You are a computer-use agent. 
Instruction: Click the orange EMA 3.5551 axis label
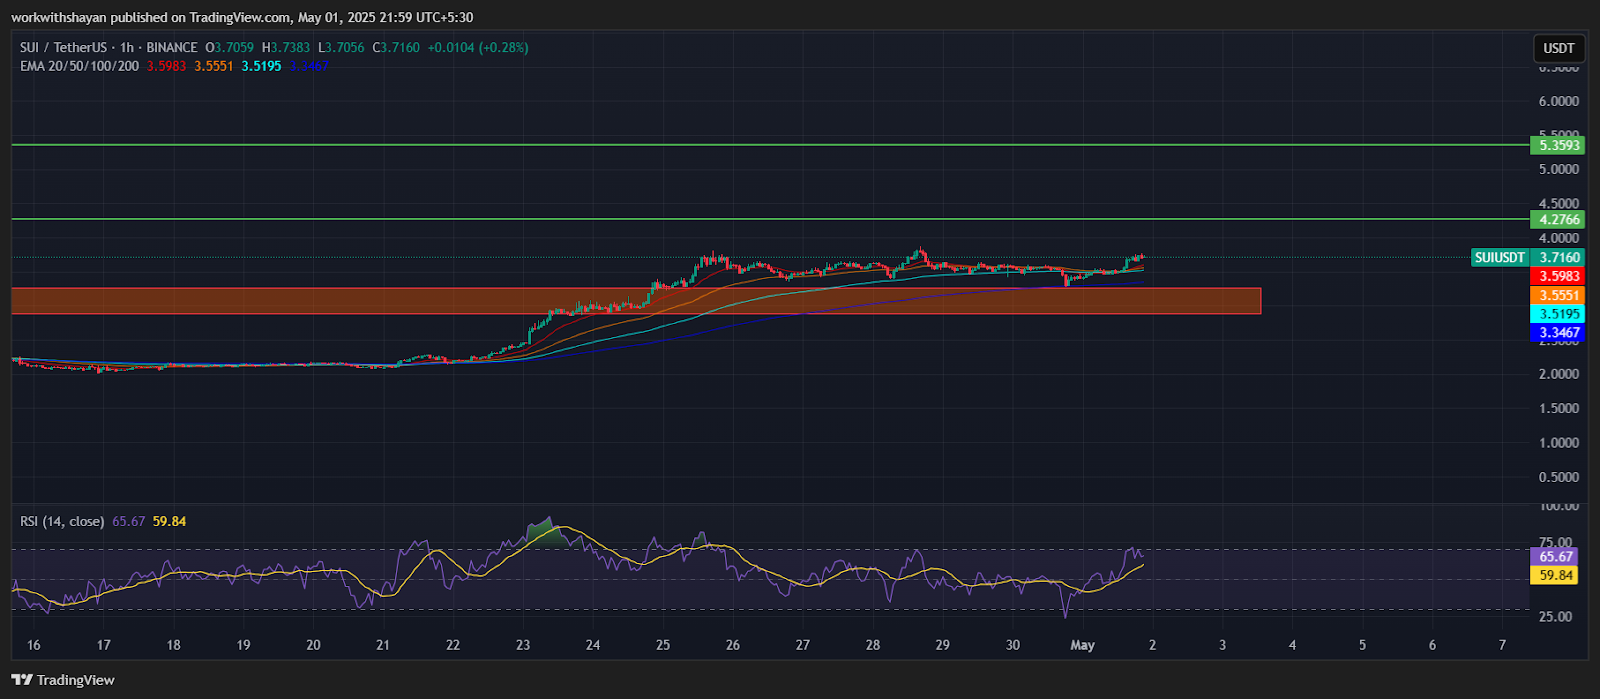click(1558, 296)
